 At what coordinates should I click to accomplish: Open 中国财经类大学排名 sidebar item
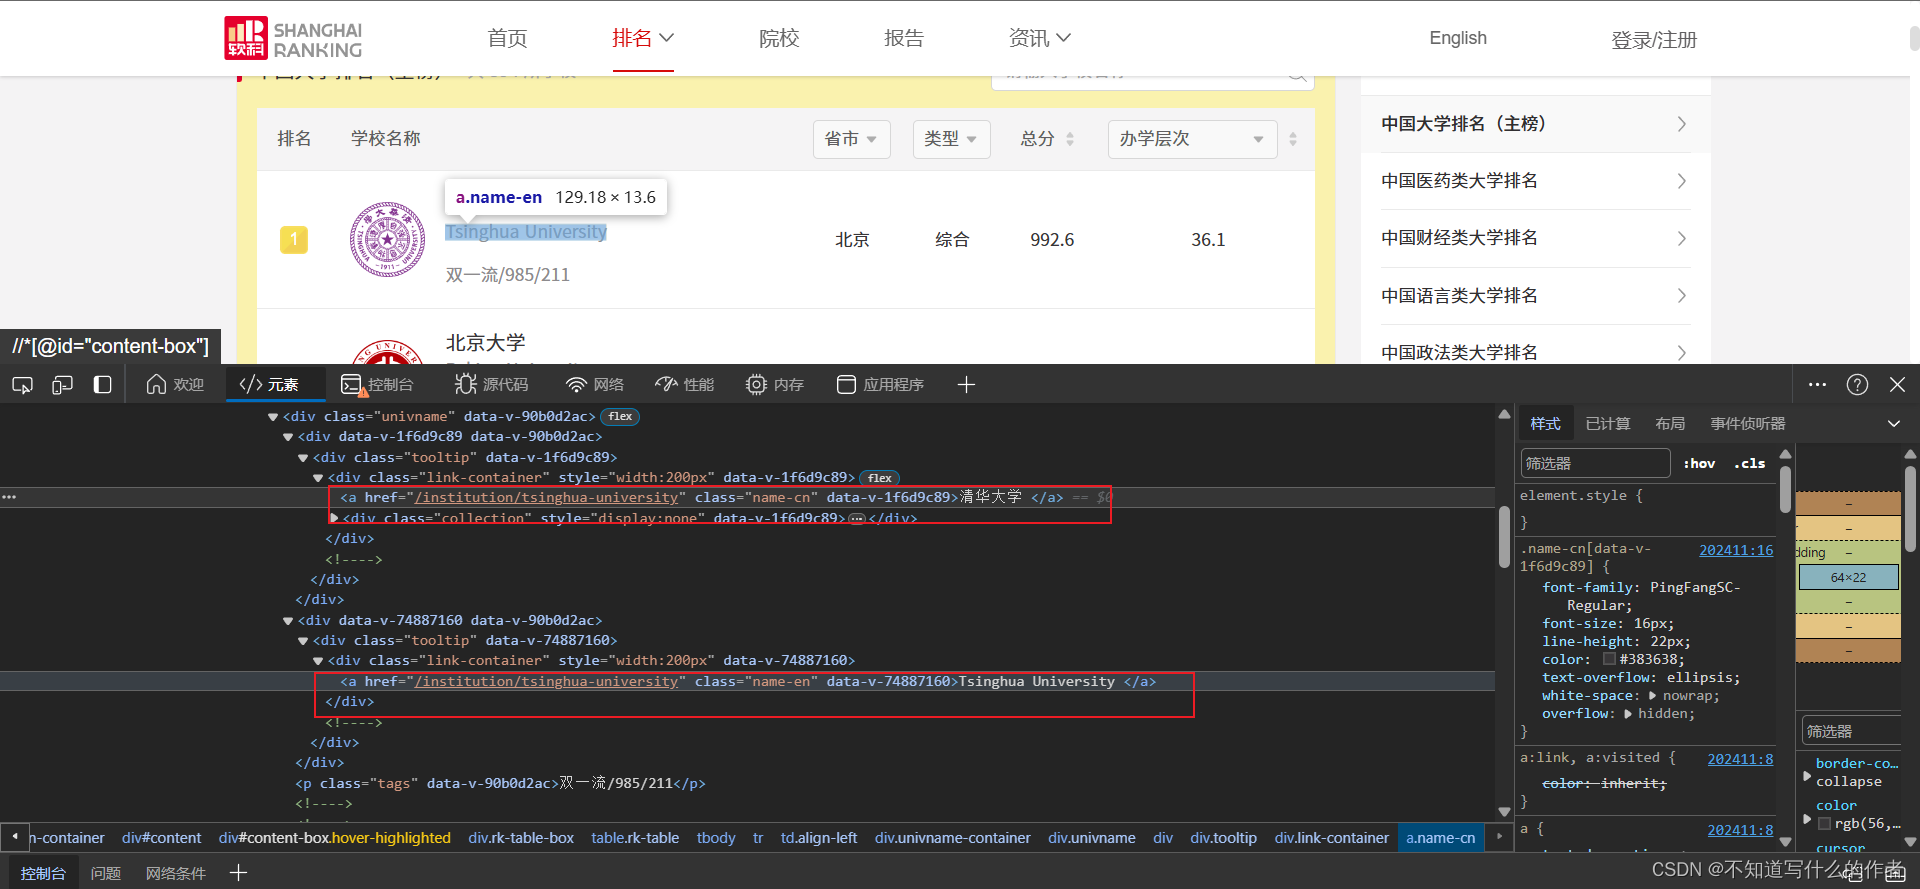click(x=1535, y=238)
